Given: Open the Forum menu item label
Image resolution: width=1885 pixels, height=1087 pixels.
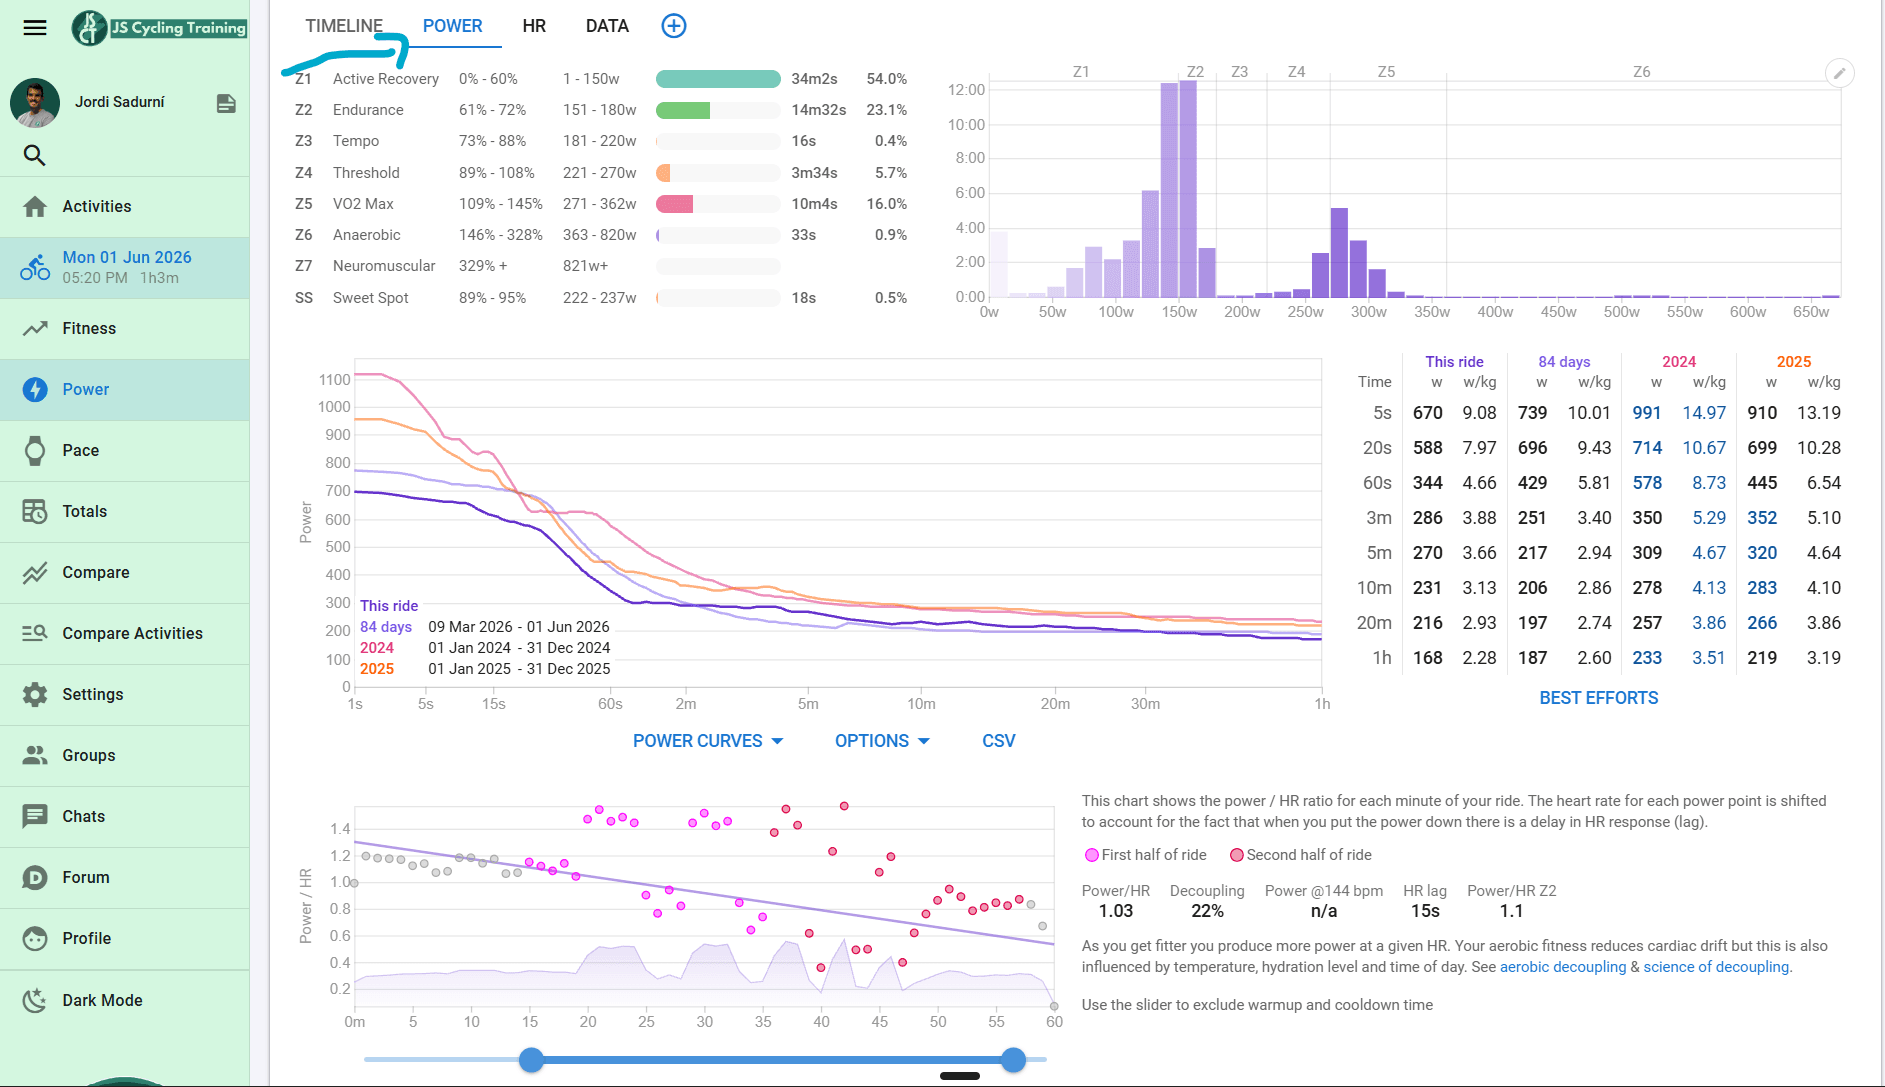Looking at the screenshot, I should click(86, 877).
